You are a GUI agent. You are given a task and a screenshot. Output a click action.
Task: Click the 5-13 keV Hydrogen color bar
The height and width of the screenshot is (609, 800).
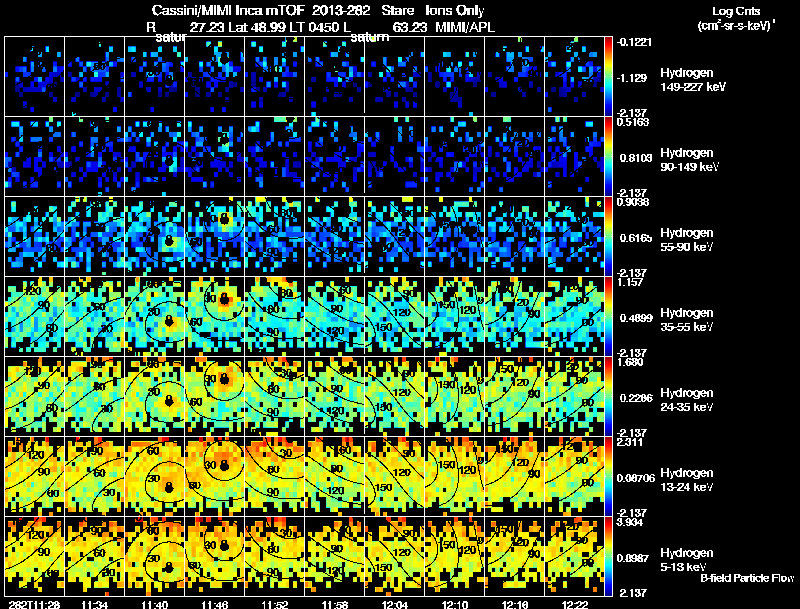pos(611,556)
